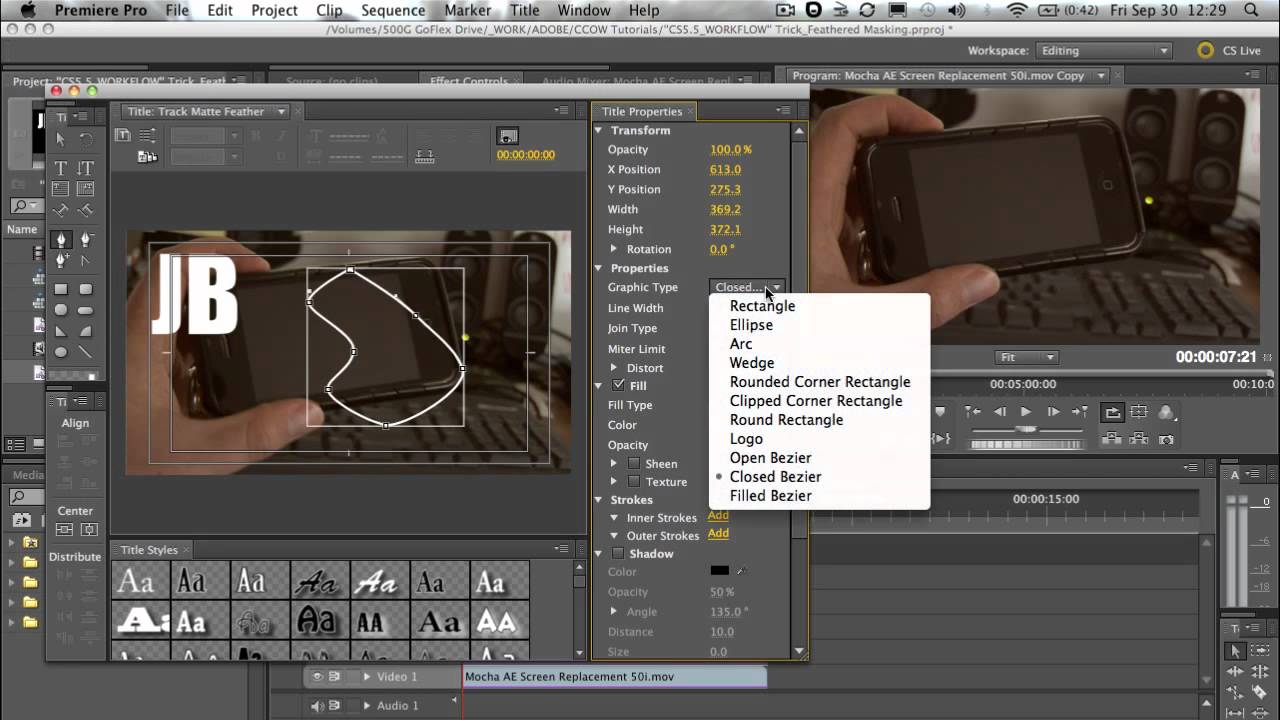This screenshot has width=1280, height=720.
Task: Select the Selection arrow tool in Titler
Action: click(x=60, y=141)
